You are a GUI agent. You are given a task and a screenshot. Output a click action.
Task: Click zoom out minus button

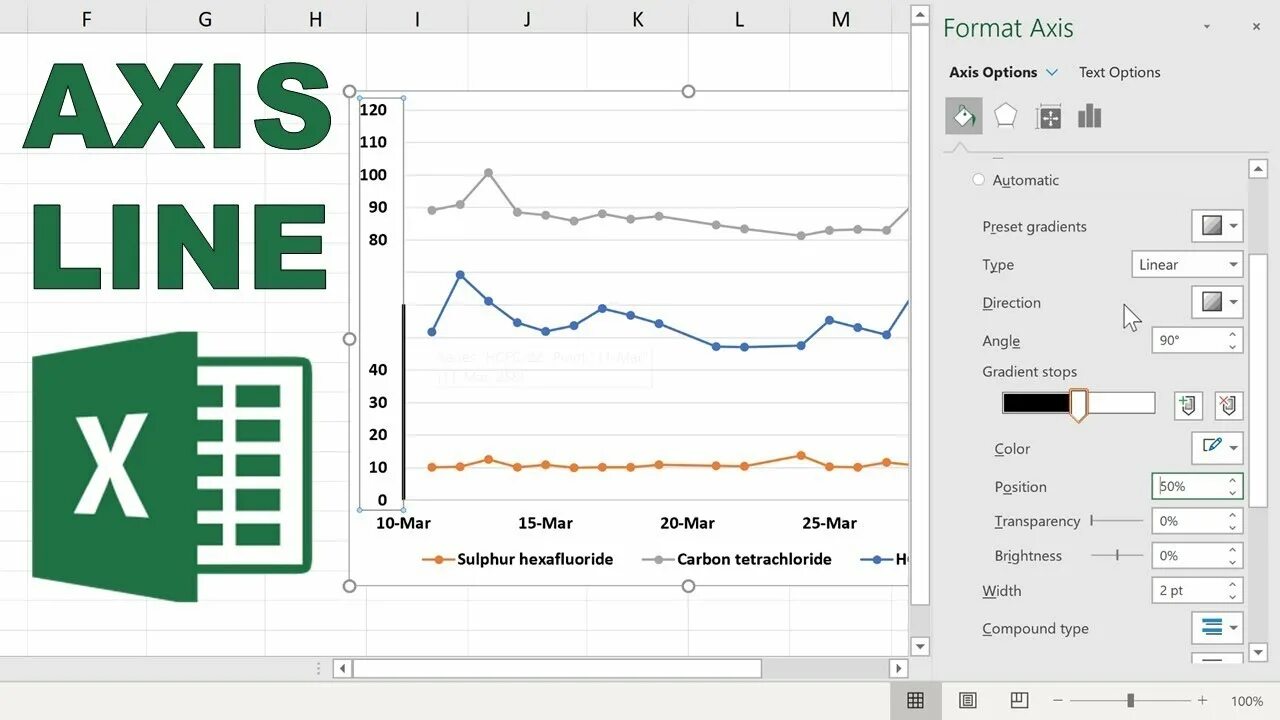pyautogui.click(x=1058, y=701)
